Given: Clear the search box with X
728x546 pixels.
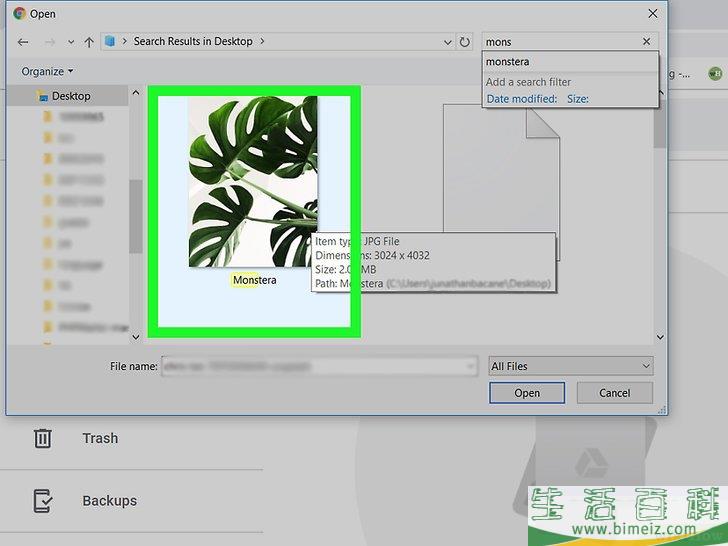Looking at the screenshot, I should pos(646,42).
